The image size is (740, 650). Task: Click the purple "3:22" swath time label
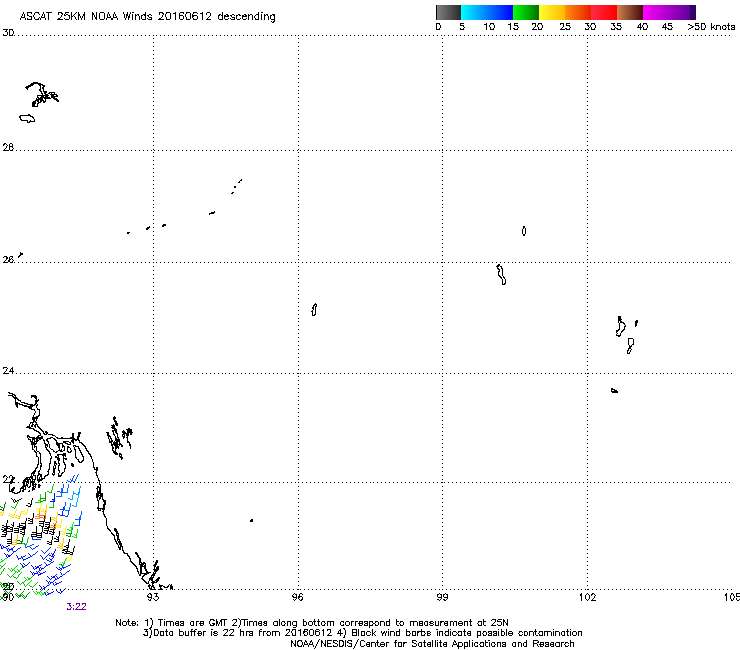[x=76, y=607]
